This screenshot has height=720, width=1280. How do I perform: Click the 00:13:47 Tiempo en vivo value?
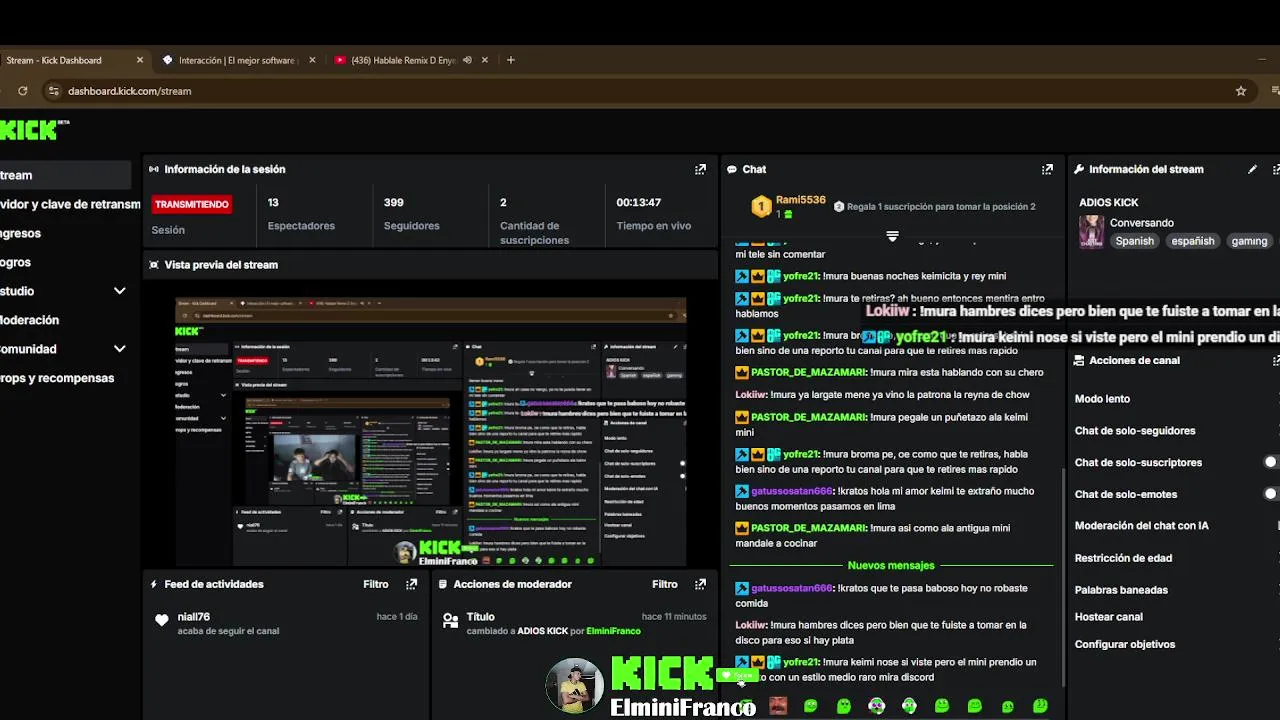[x=639, y=202]
